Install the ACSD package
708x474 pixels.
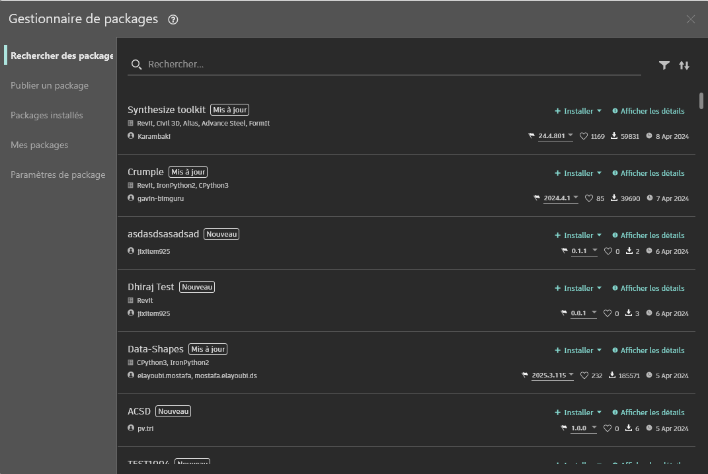574,413
